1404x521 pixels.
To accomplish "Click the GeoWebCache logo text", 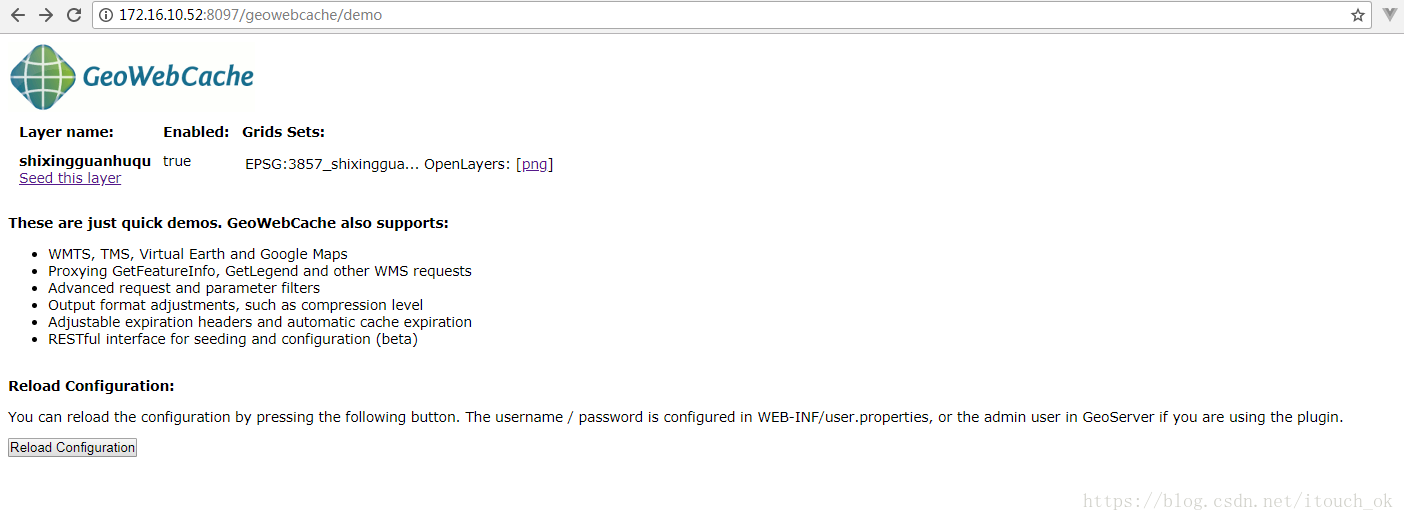I will pyautogui.click(x=168, y=77).
